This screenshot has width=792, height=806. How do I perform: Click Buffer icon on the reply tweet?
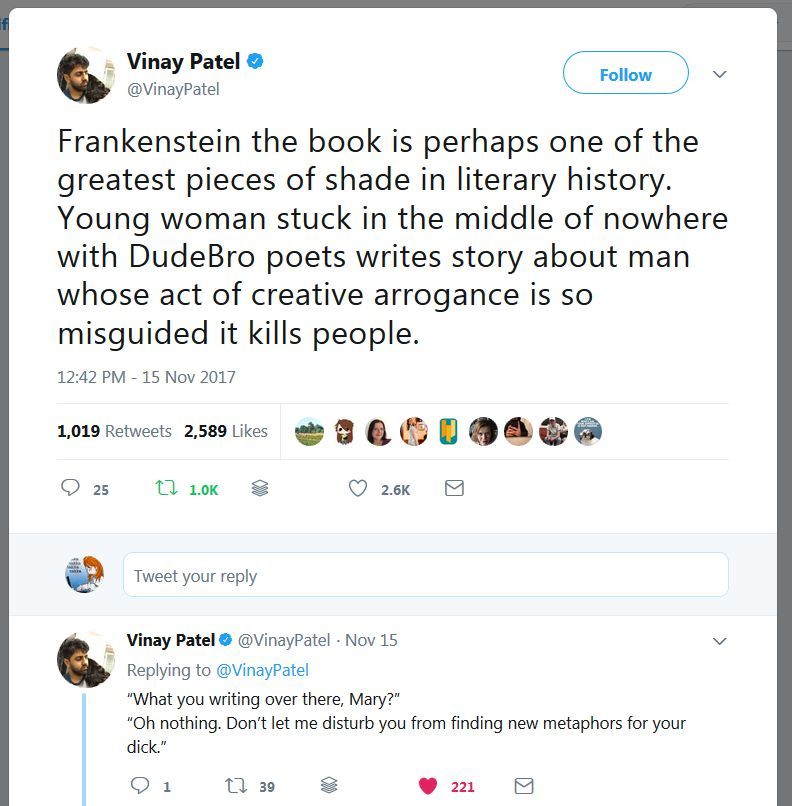pyautogui.click(x=329, y=786)
